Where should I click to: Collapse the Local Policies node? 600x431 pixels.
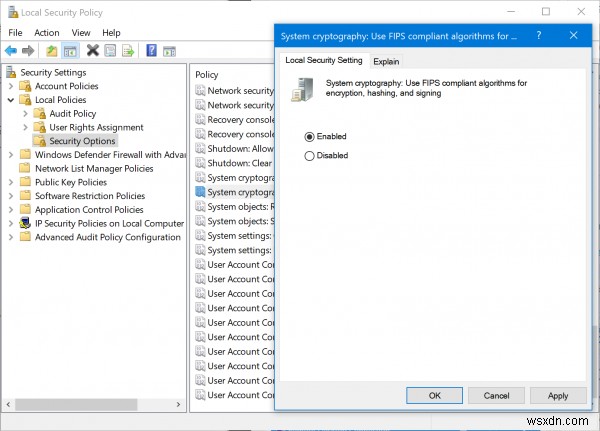click(11, 100)
